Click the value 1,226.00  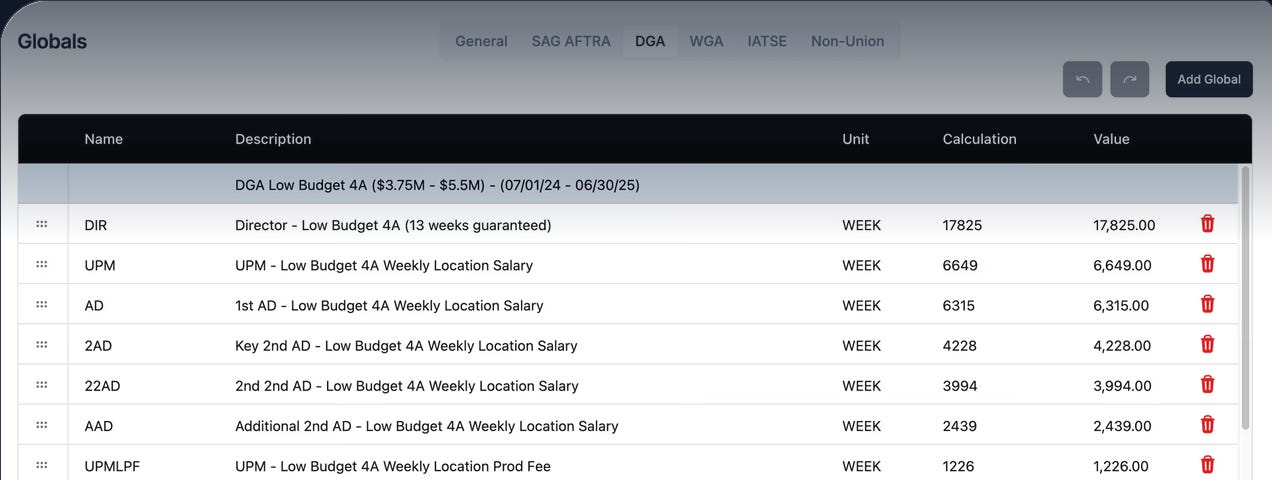click(1121, 465)
